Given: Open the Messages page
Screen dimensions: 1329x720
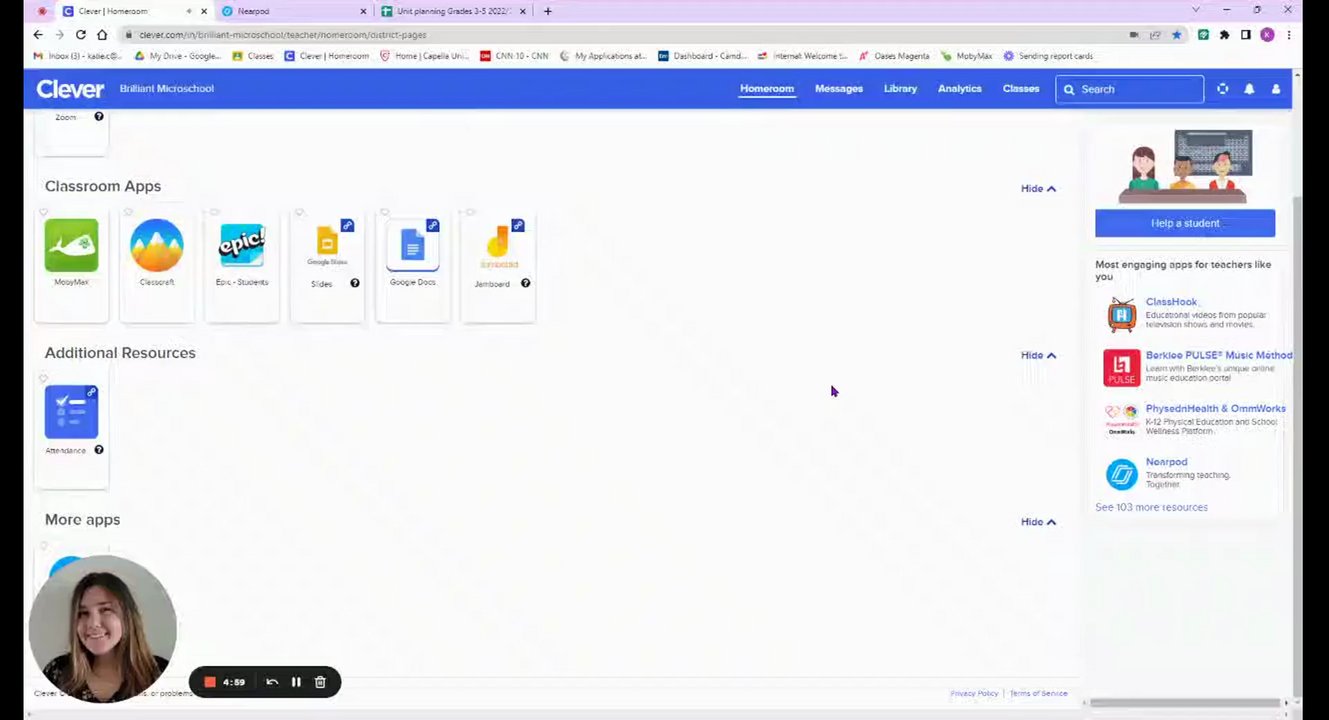Looking at the screenshot, I should (x=839, y=89).
